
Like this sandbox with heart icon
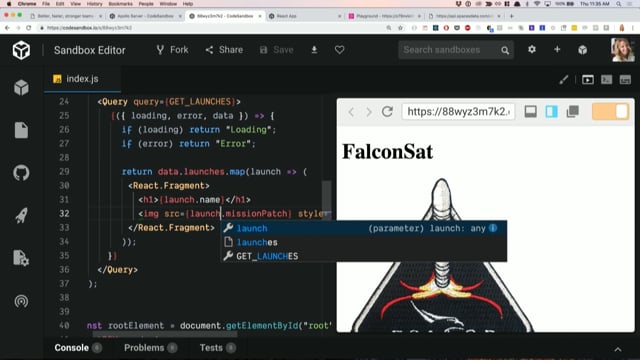pyautogui.click(x=339, y=50)
